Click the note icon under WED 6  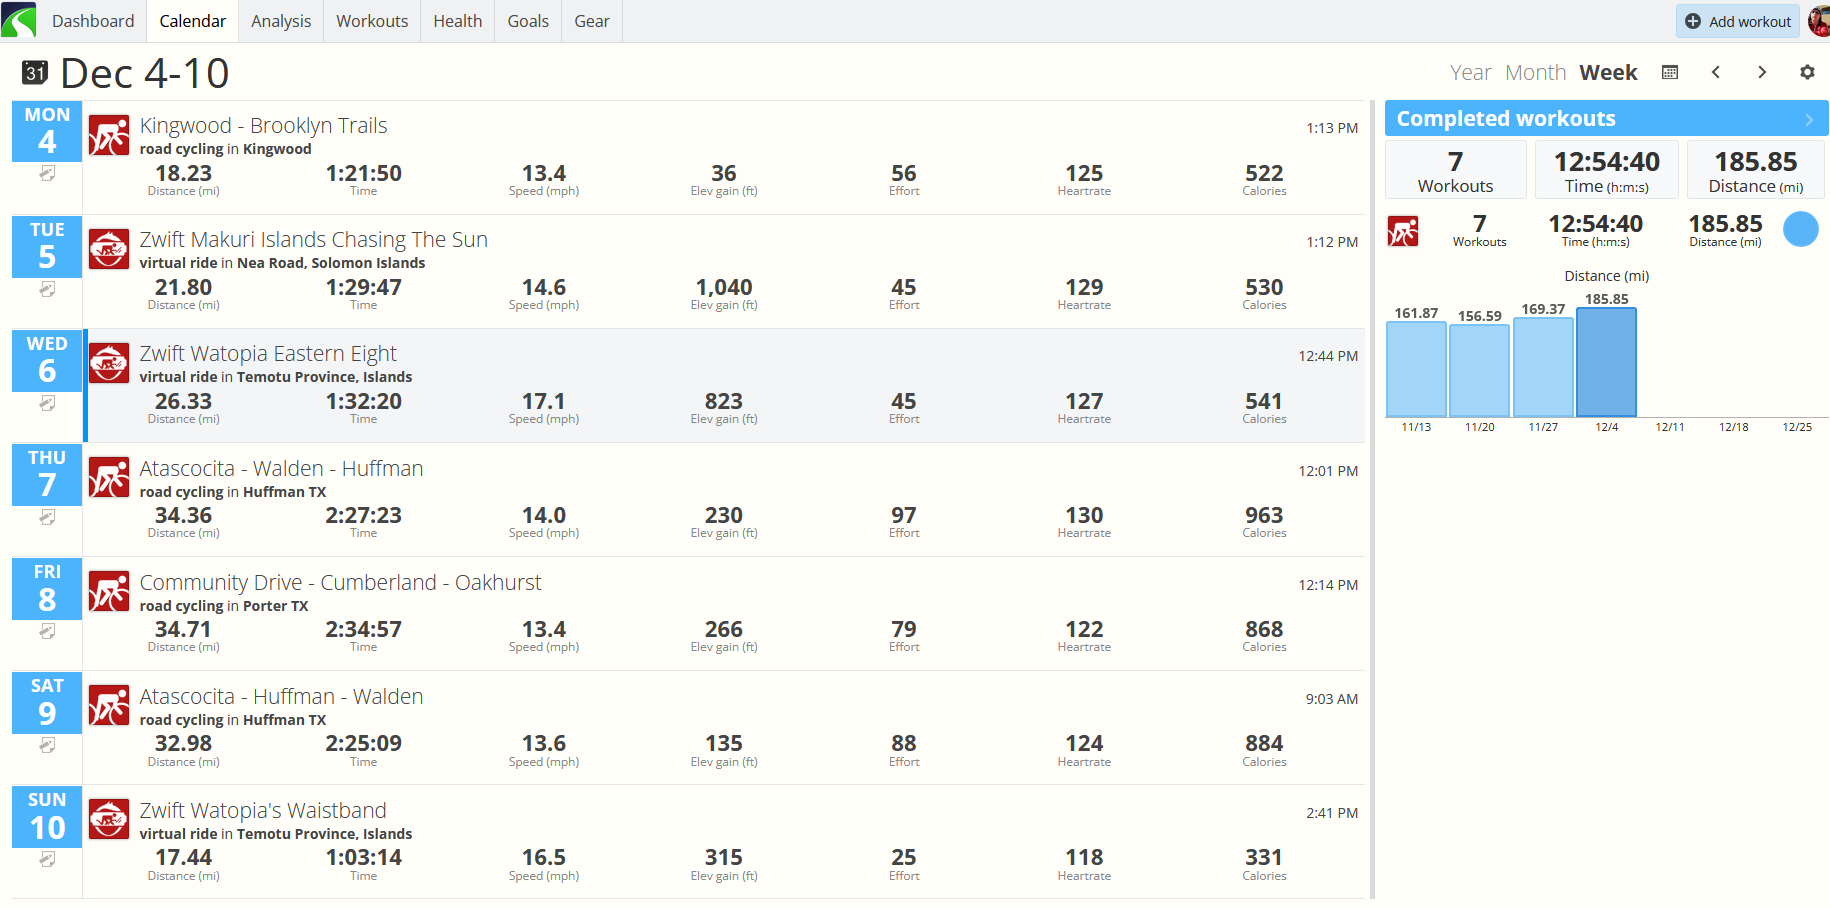point(47,403)
